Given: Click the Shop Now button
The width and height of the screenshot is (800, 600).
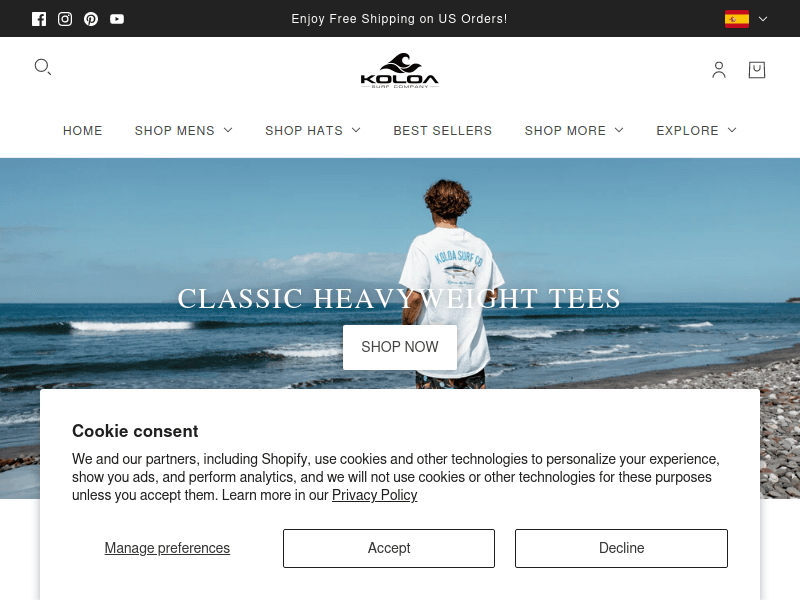Looking at the screenshot, I should tap(400, 347).
